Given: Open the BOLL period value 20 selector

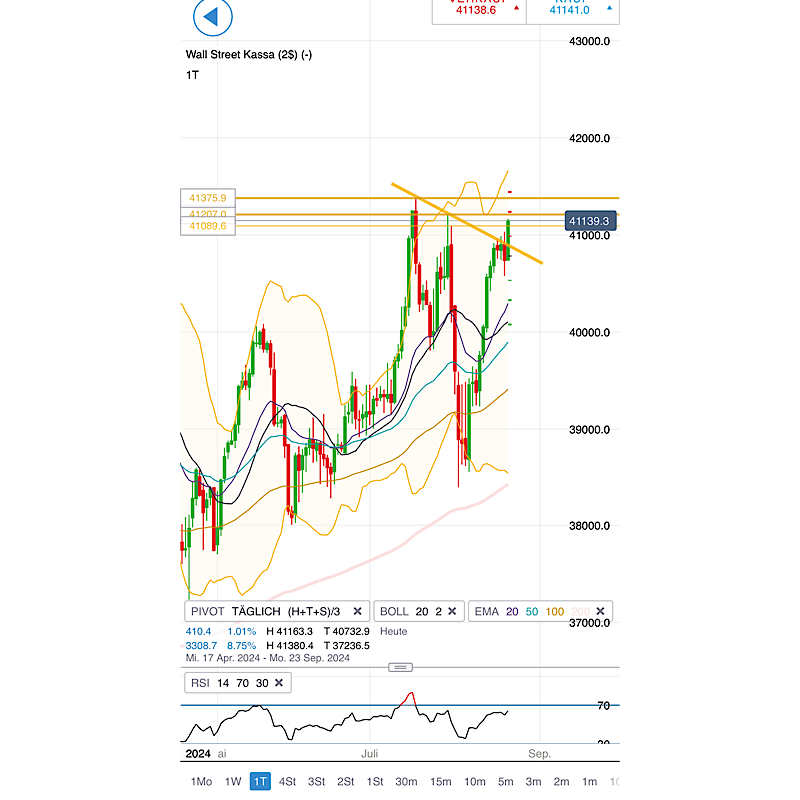Looking at the screenshot, I should pyautogui.click(x=420, y=611).
